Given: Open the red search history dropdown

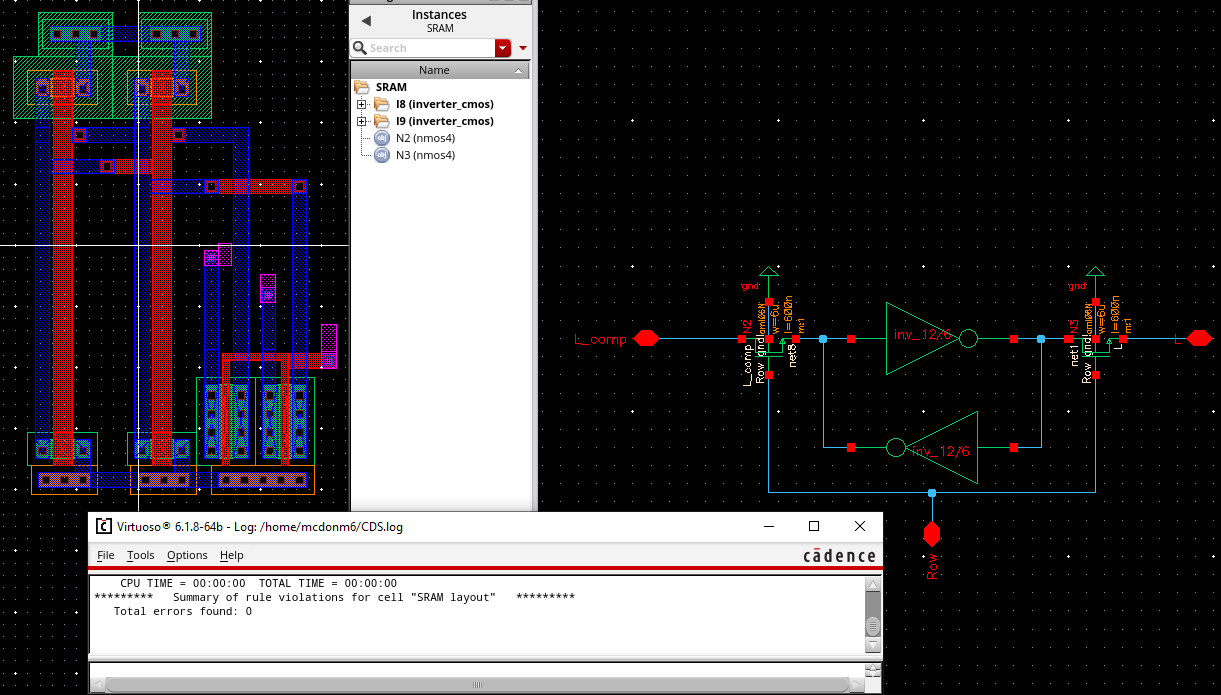Looking at the screenshot, I should point(502,48).
